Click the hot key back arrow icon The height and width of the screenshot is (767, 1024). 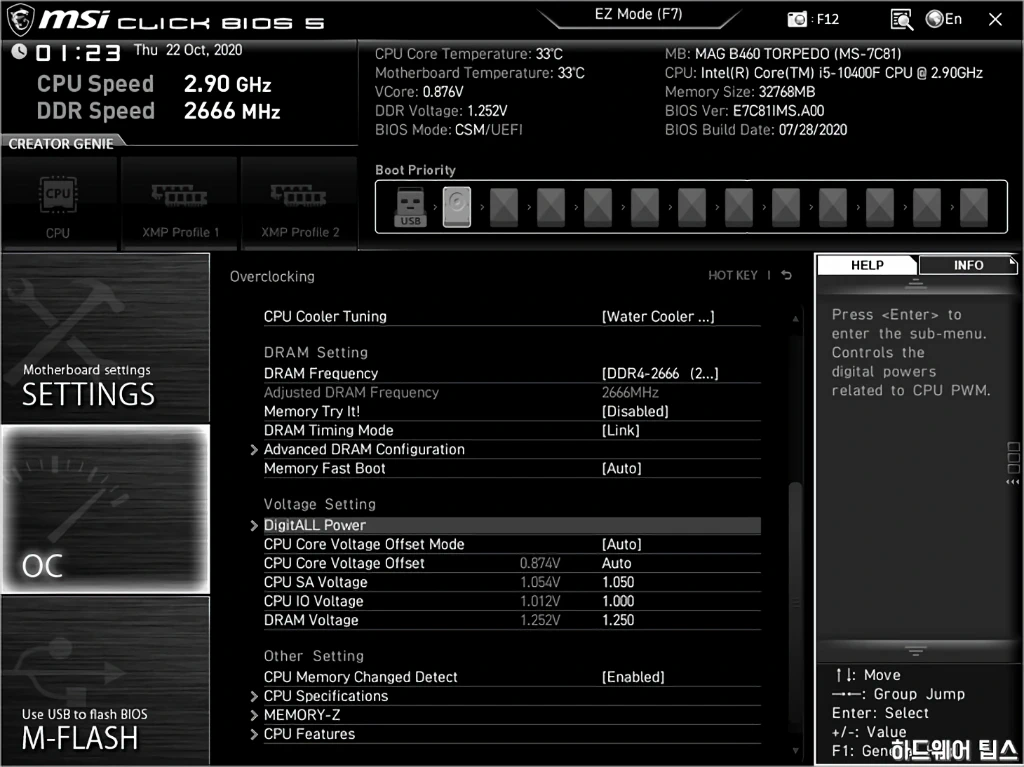[x=787, y=275]
